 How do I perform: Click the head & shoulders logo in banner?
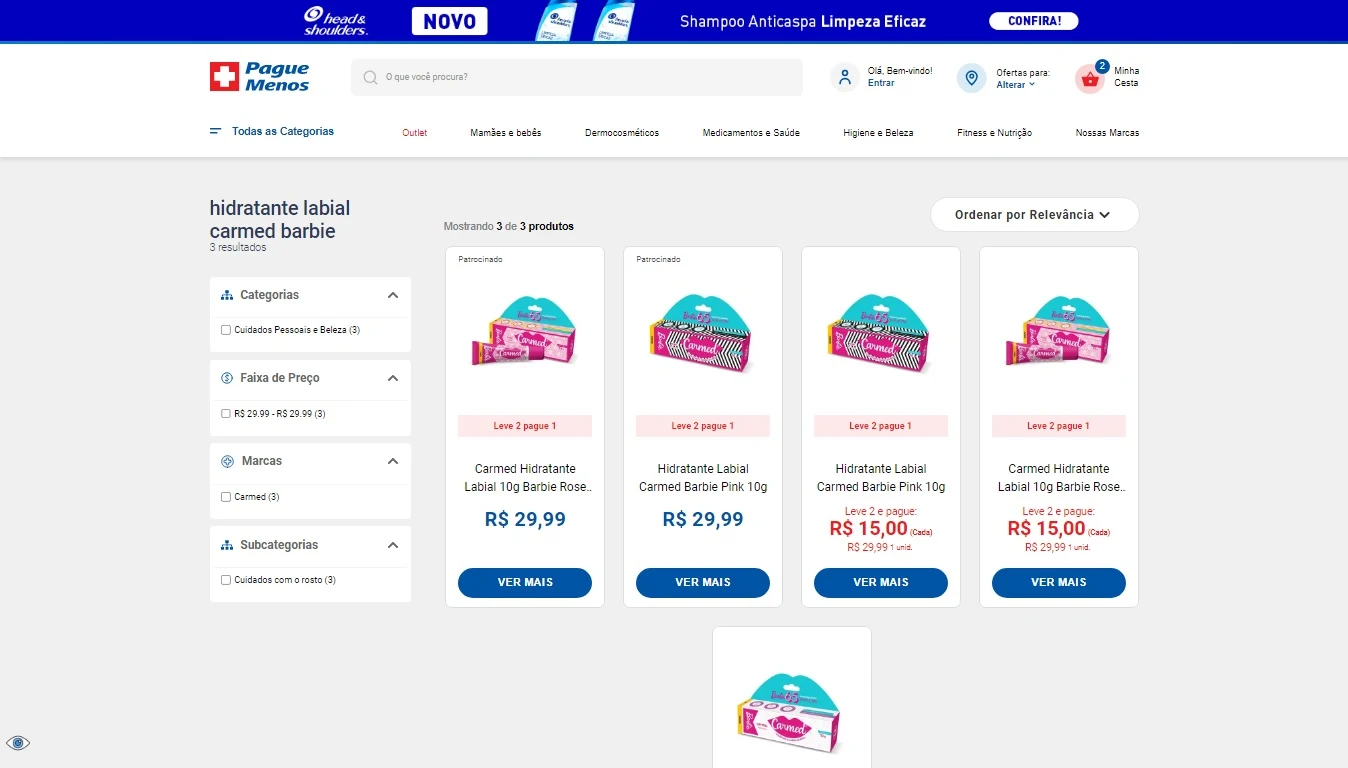tap(336, 21)
